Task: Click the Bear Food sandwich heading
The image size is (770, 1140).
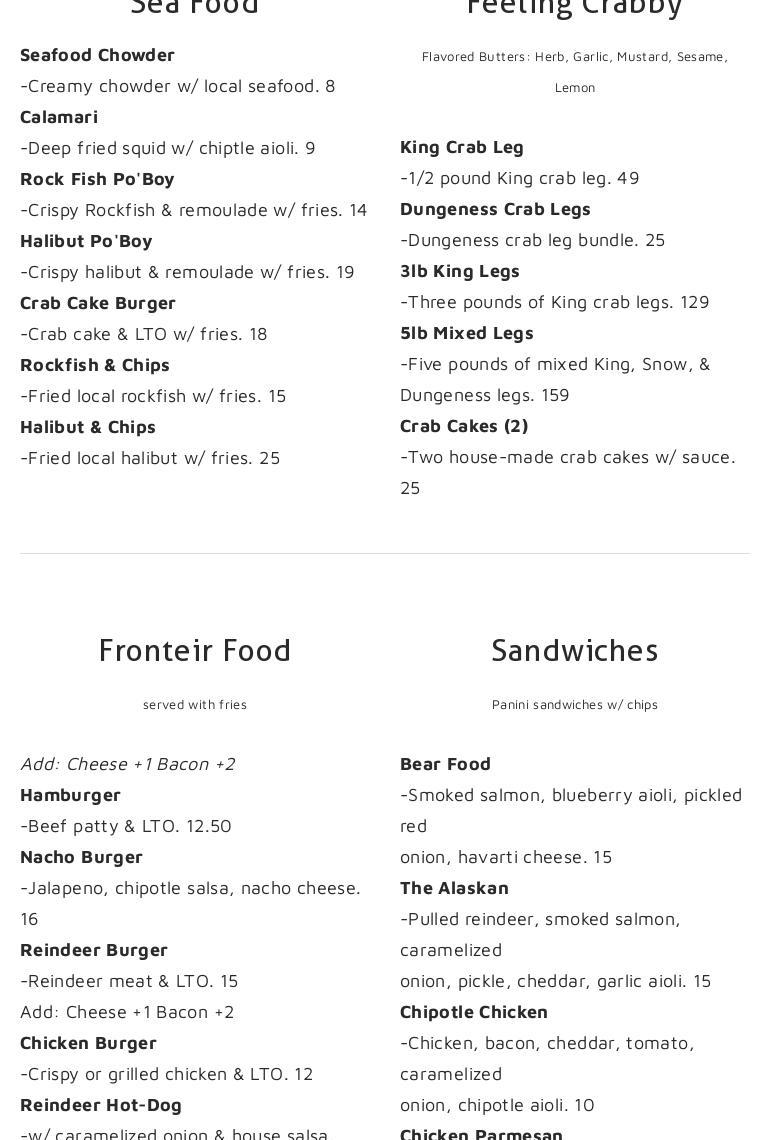Action: pos(445,764)
